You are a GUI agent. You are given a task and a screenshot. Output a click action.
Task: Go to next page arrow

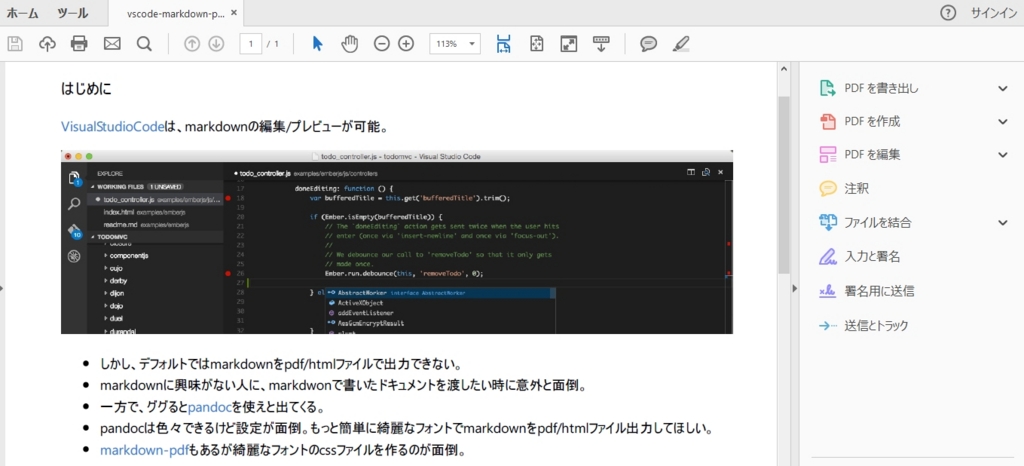pyautogui.click(x=216, y=44)
